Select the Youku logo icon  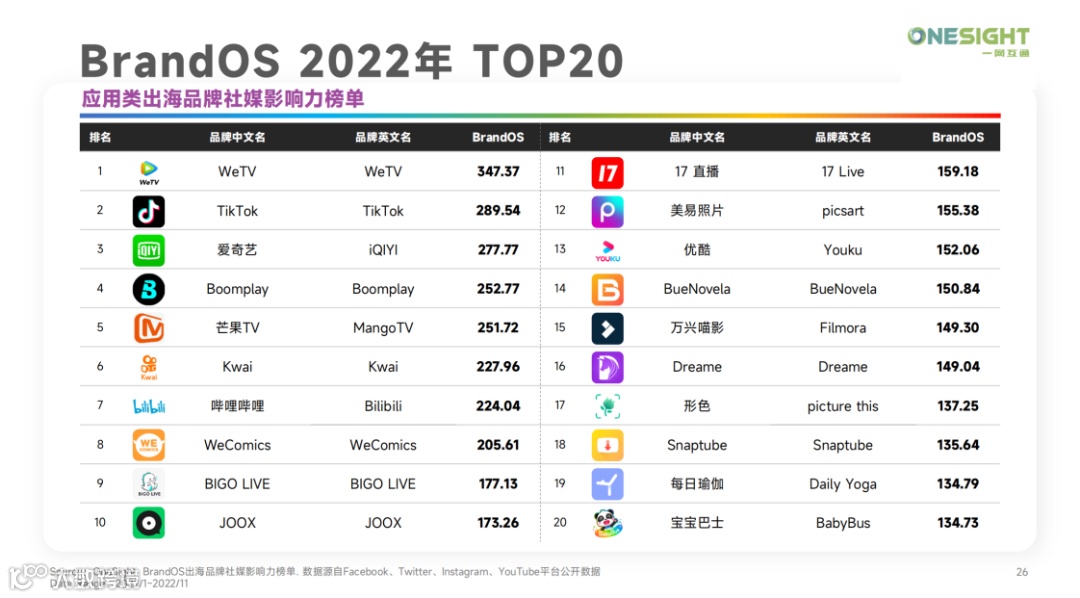[608, 251]
